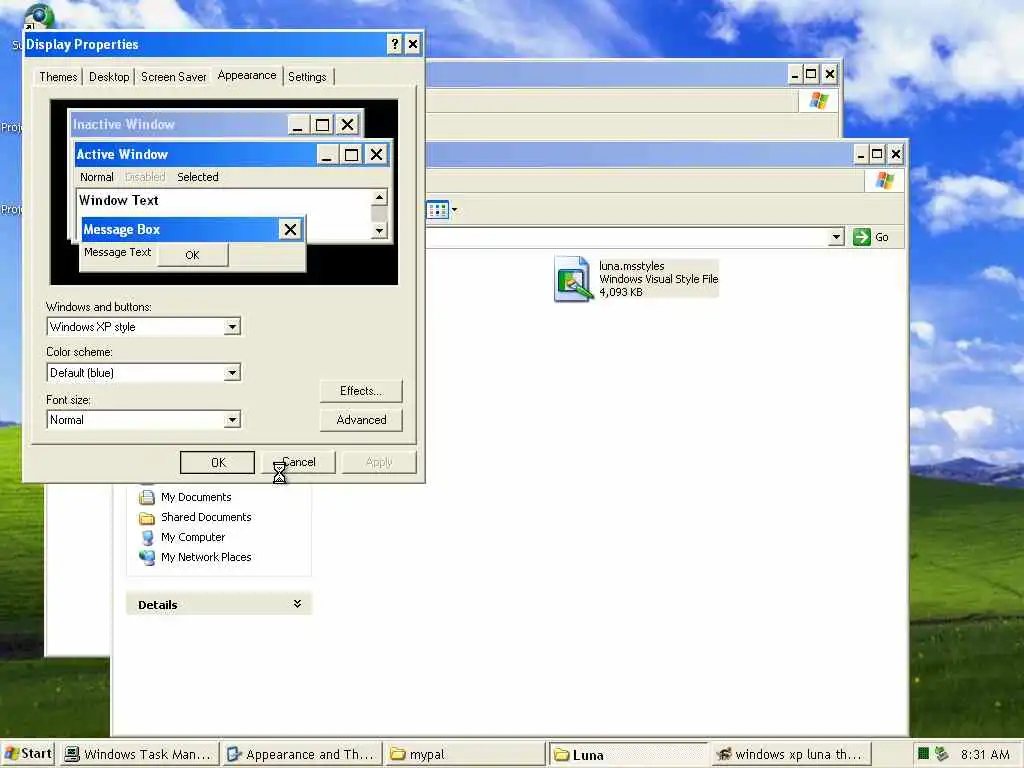
Task: Click the desktop icon behind the dialog title
Action: pyautogui.click(x=39, y=16)
